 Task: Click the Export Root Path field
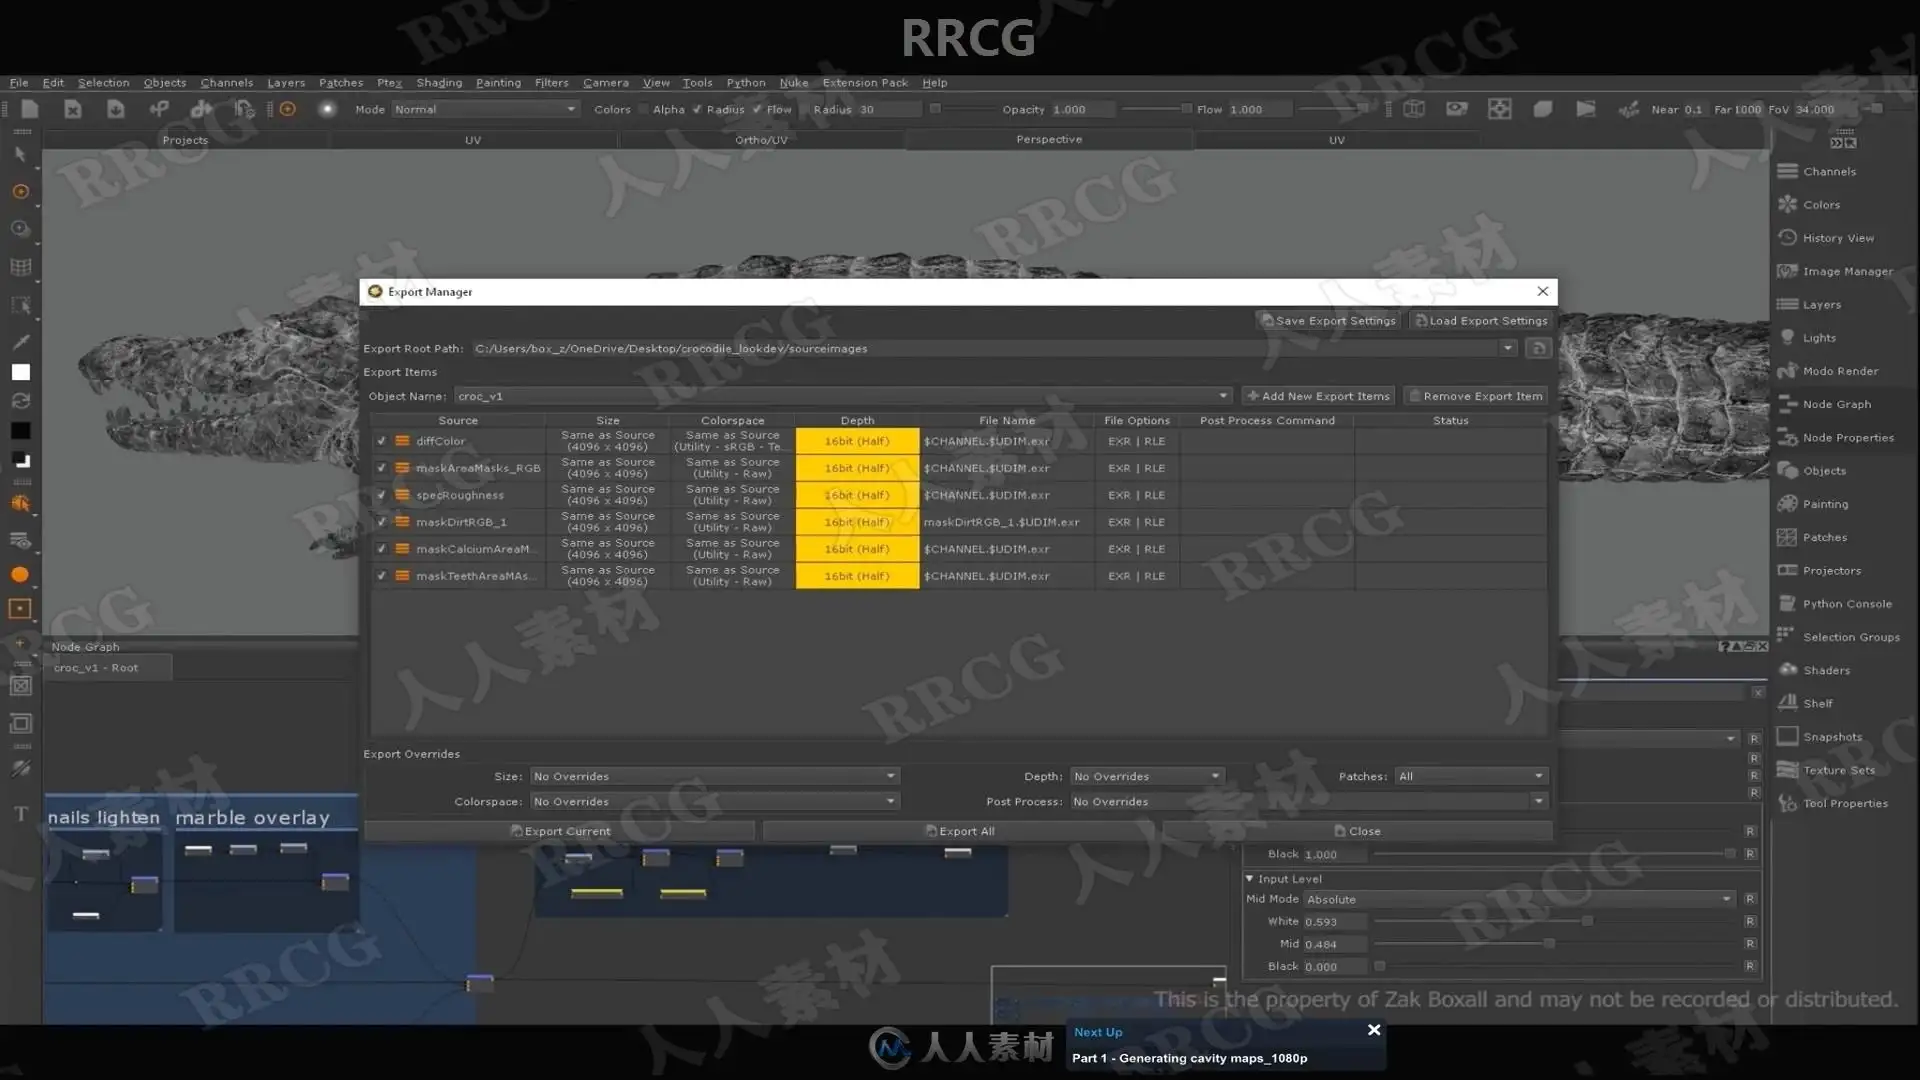pyautogui.click(x=993, y=348)
